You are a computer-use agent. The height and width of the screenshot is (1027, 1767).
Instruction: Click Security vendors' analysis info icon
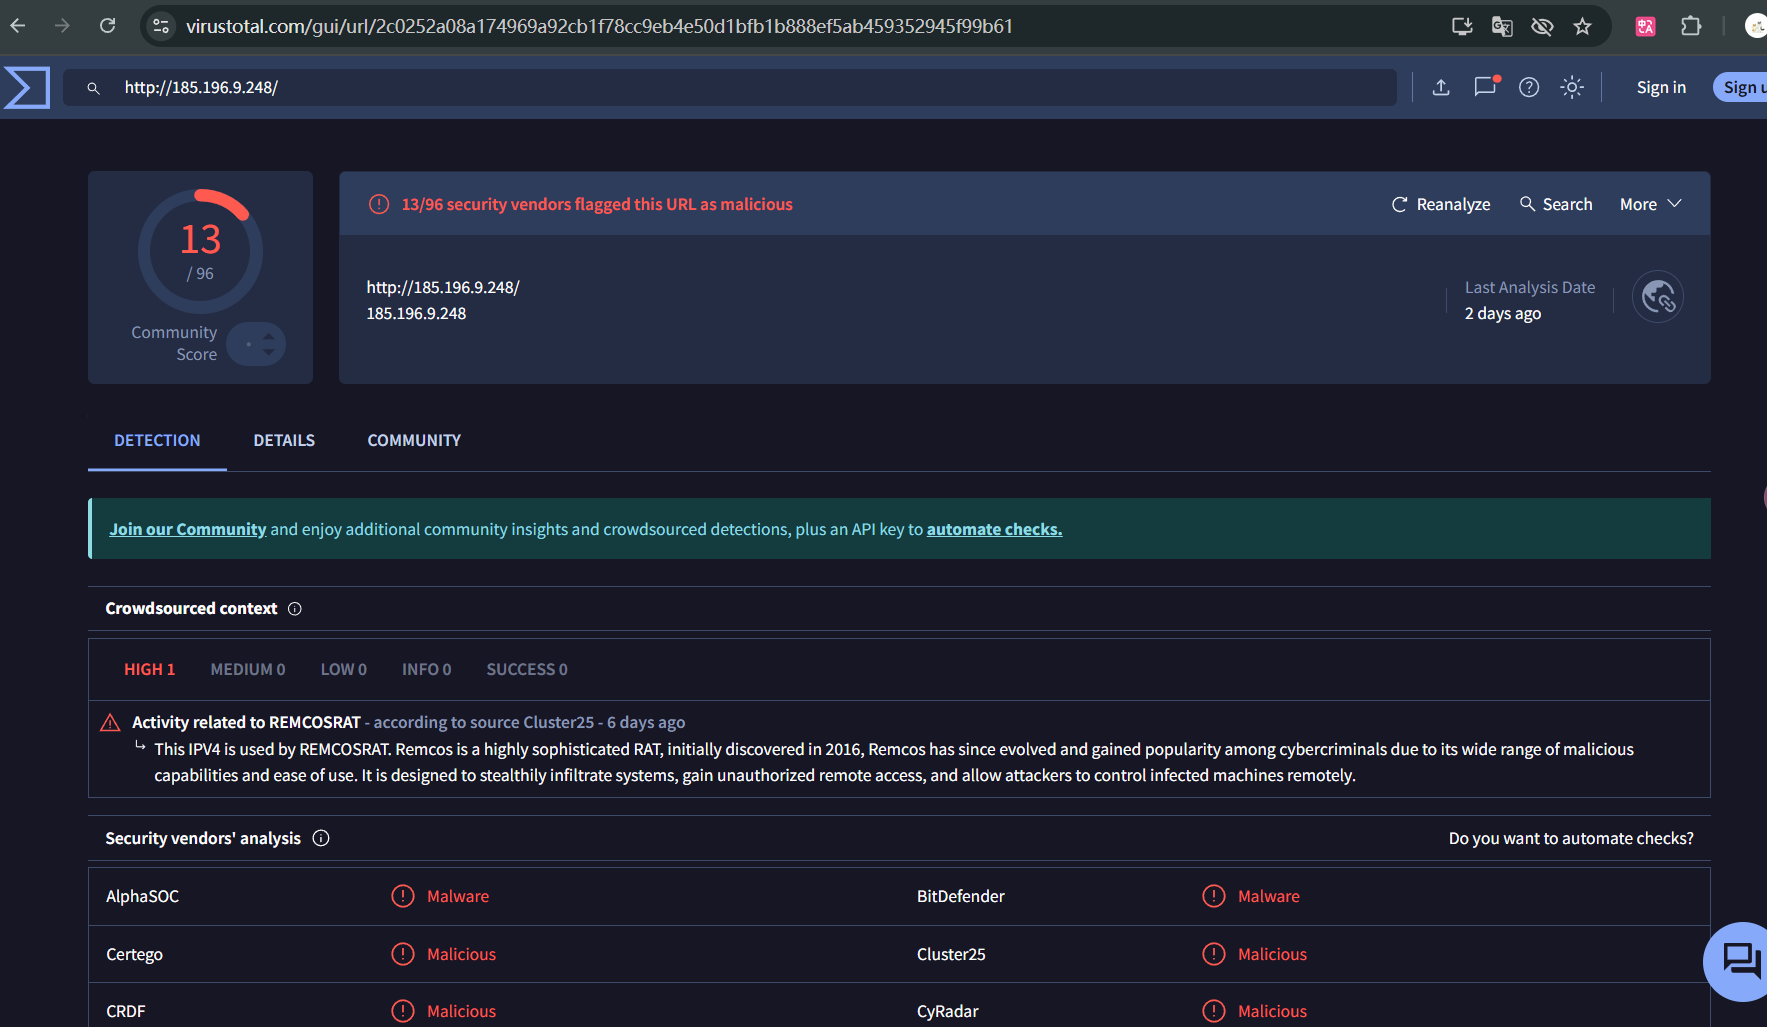[x=321, y=838]
